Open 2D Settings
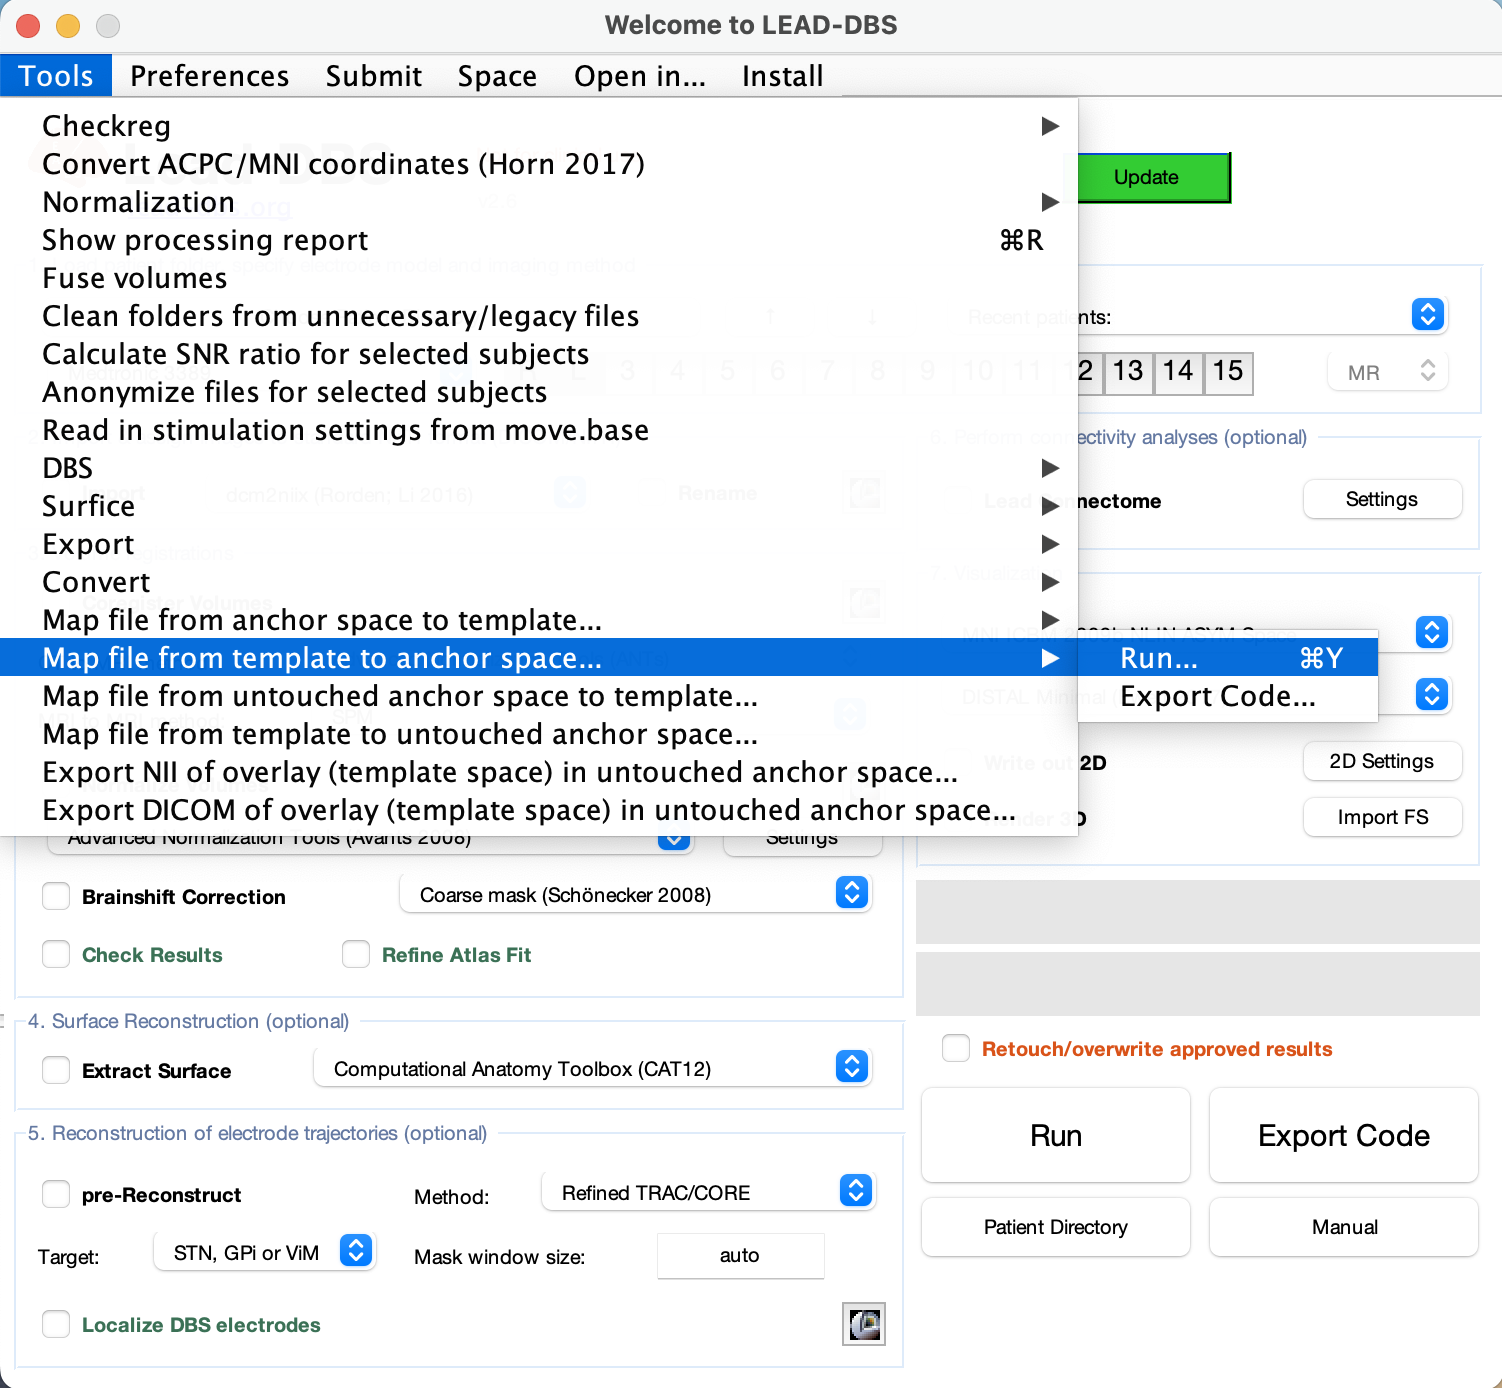The height and width of the screenshot is (1388, 1502). coord(1382,761)
